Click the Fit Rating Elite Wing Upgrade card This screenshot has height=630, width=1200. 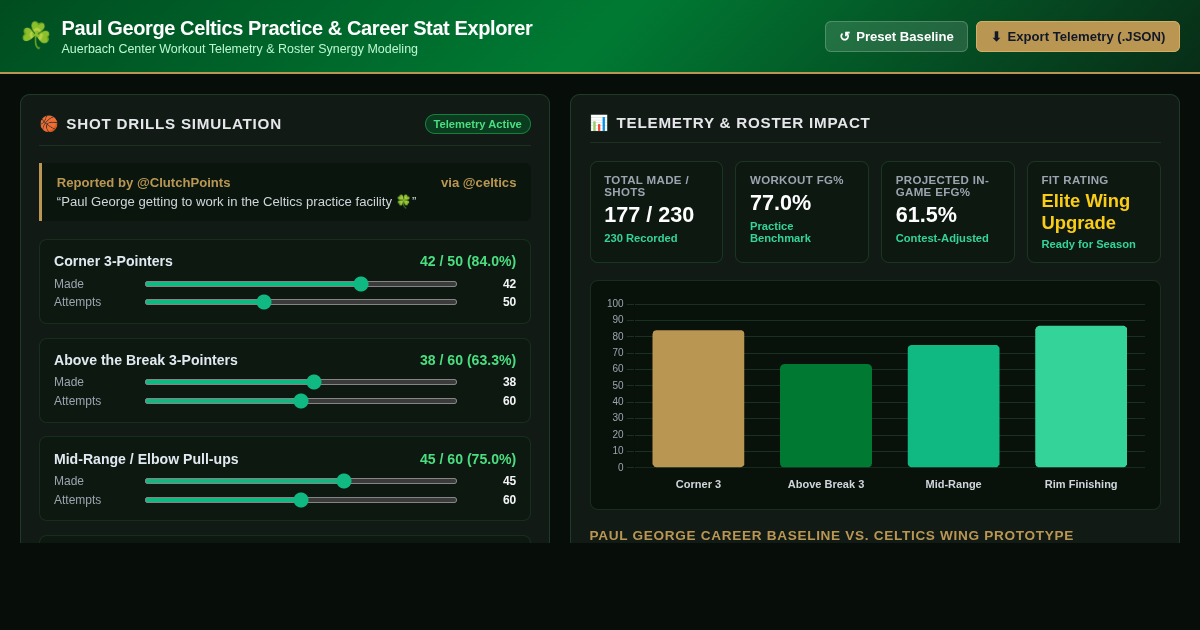(x=1094, y=212)
